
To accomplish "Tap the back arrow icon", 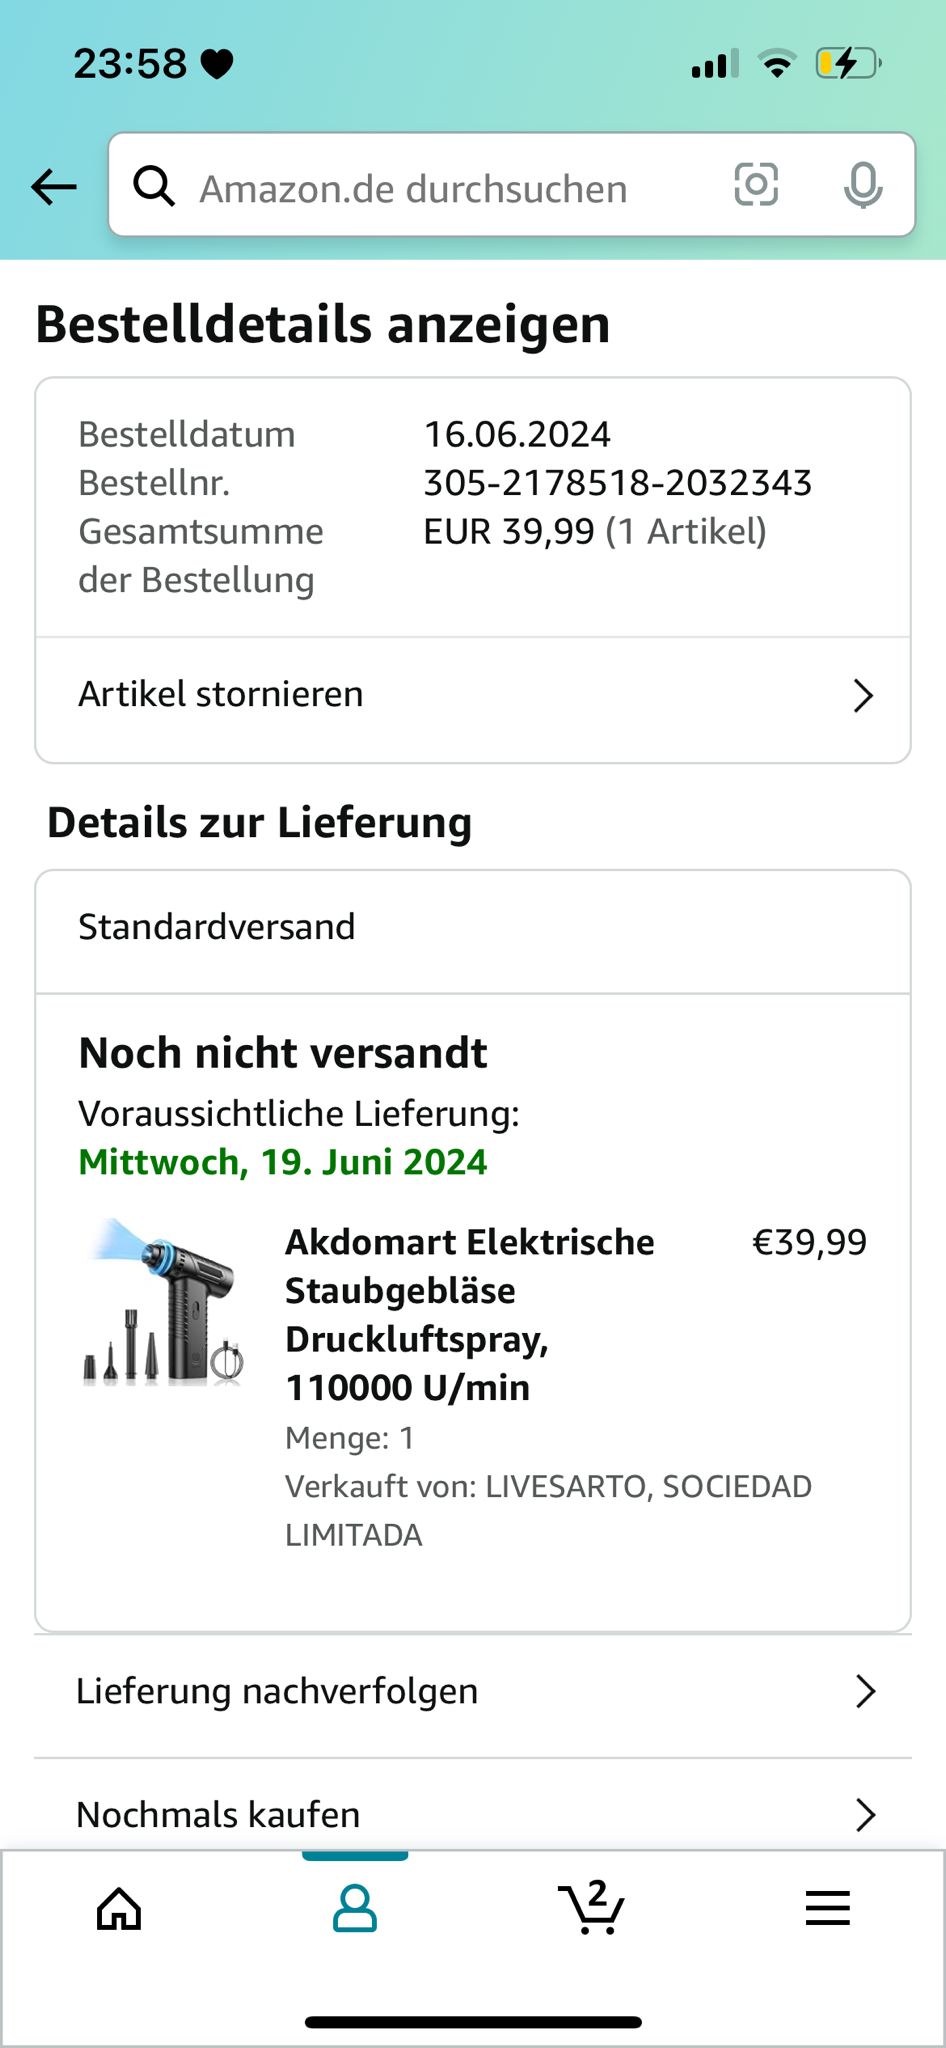I will (54, 186).
